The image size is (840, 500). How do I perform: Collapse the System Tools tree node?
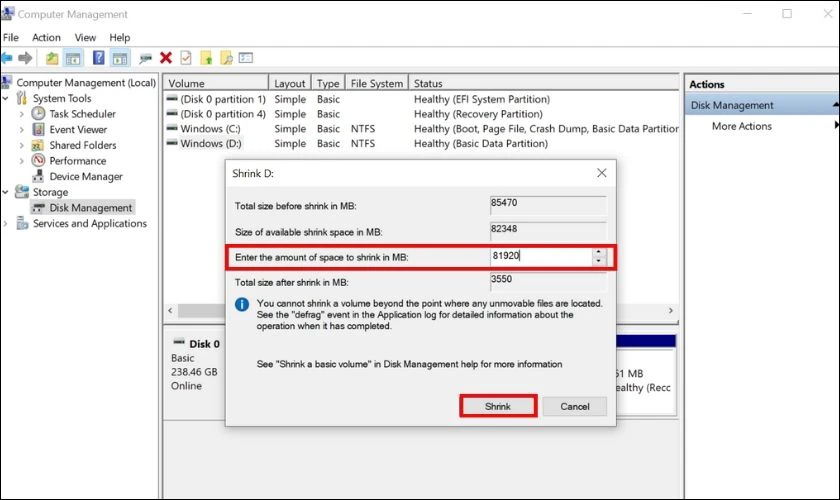click(6, 98)
